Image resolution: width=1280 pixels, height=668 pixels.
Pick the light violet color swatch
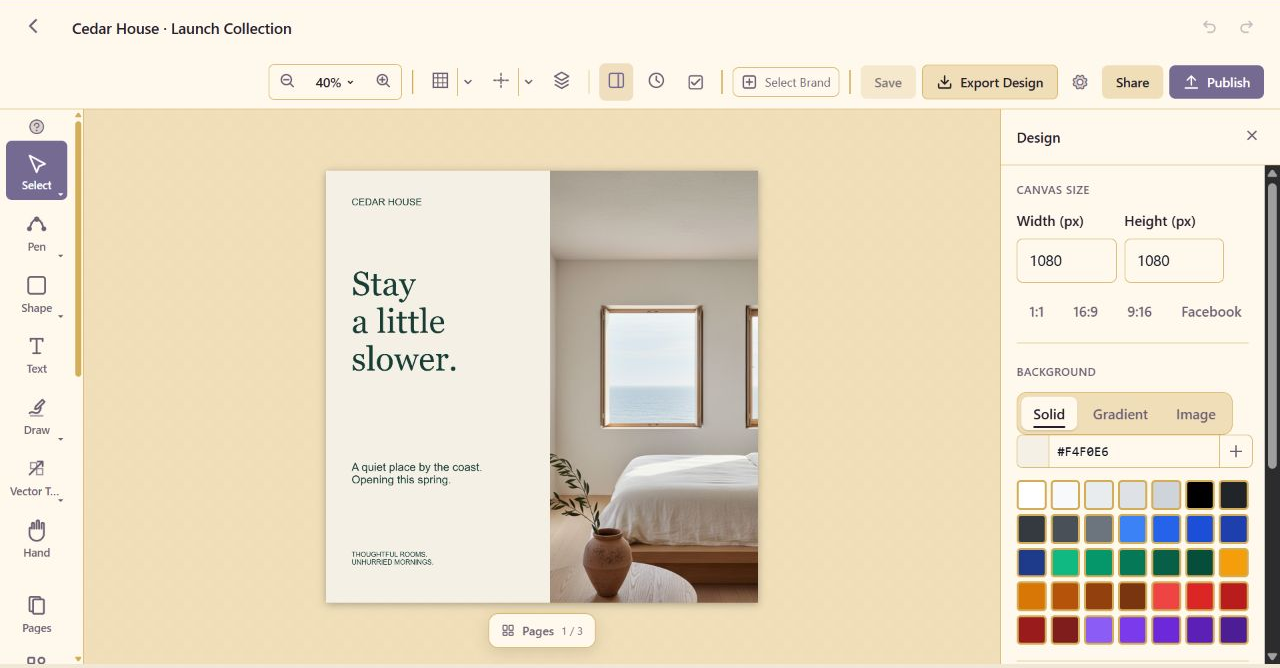click(1099, 630)
